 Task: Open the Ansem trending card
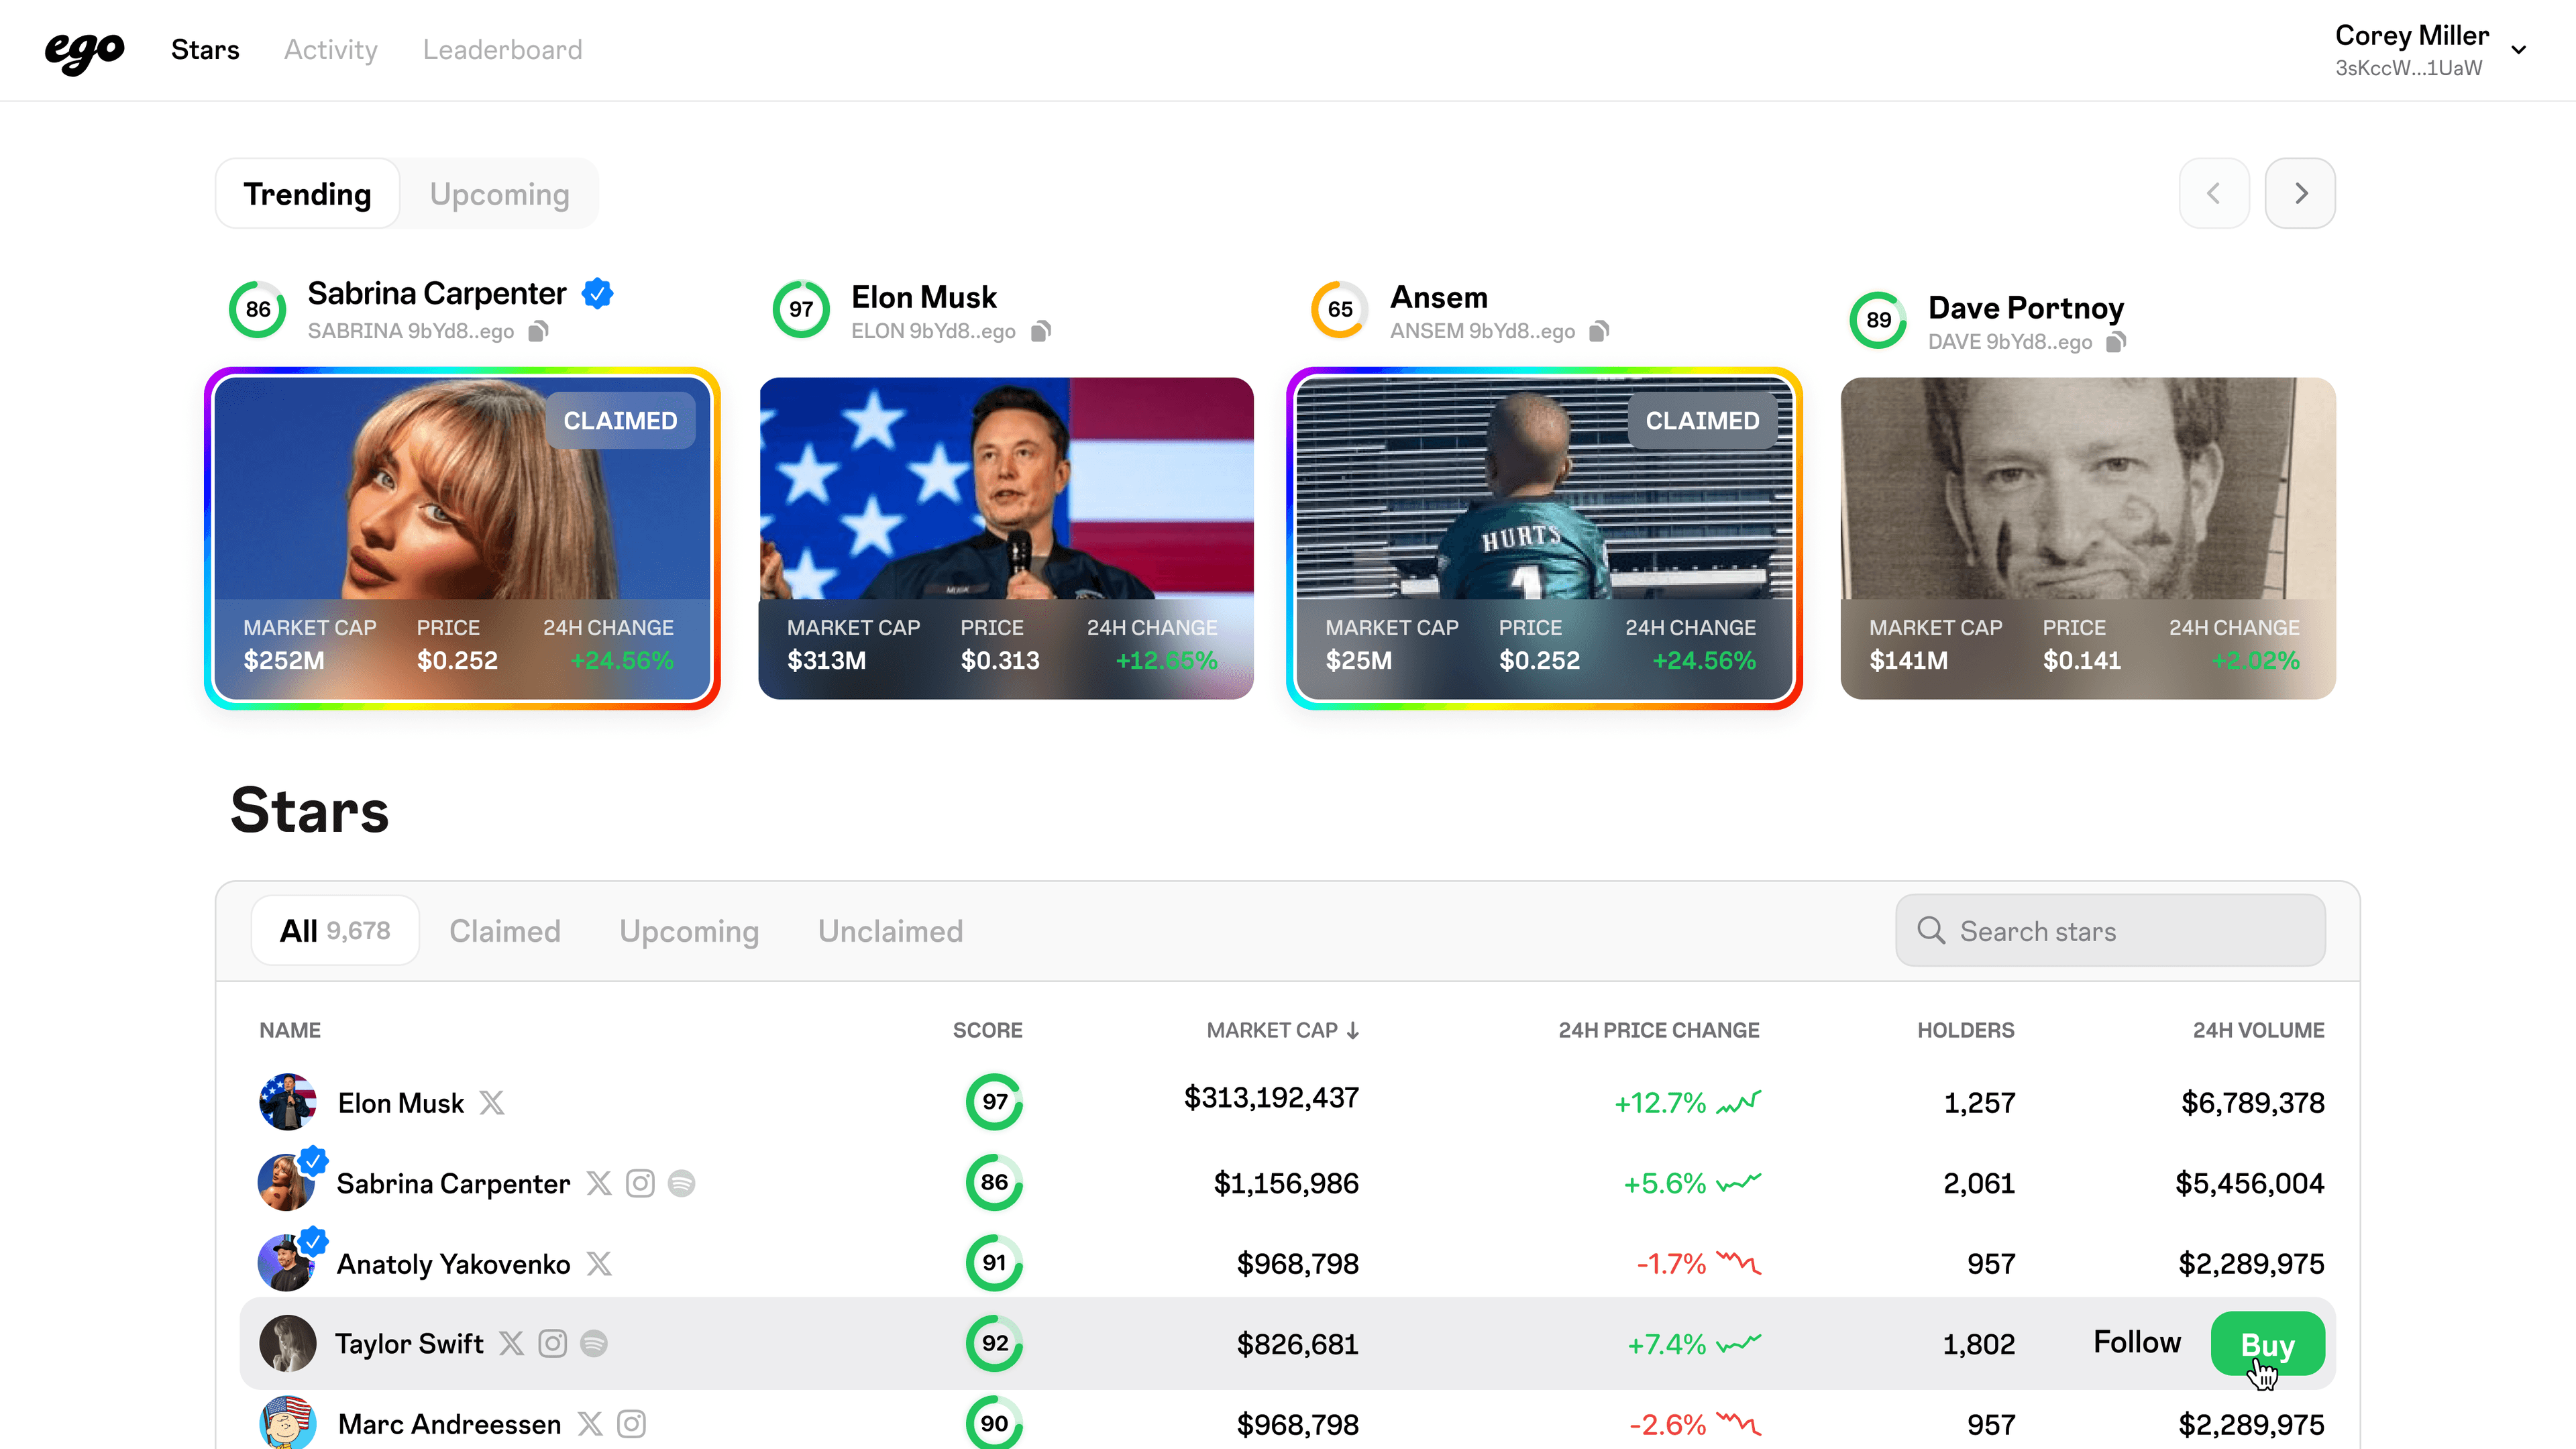pos(1544,538)
